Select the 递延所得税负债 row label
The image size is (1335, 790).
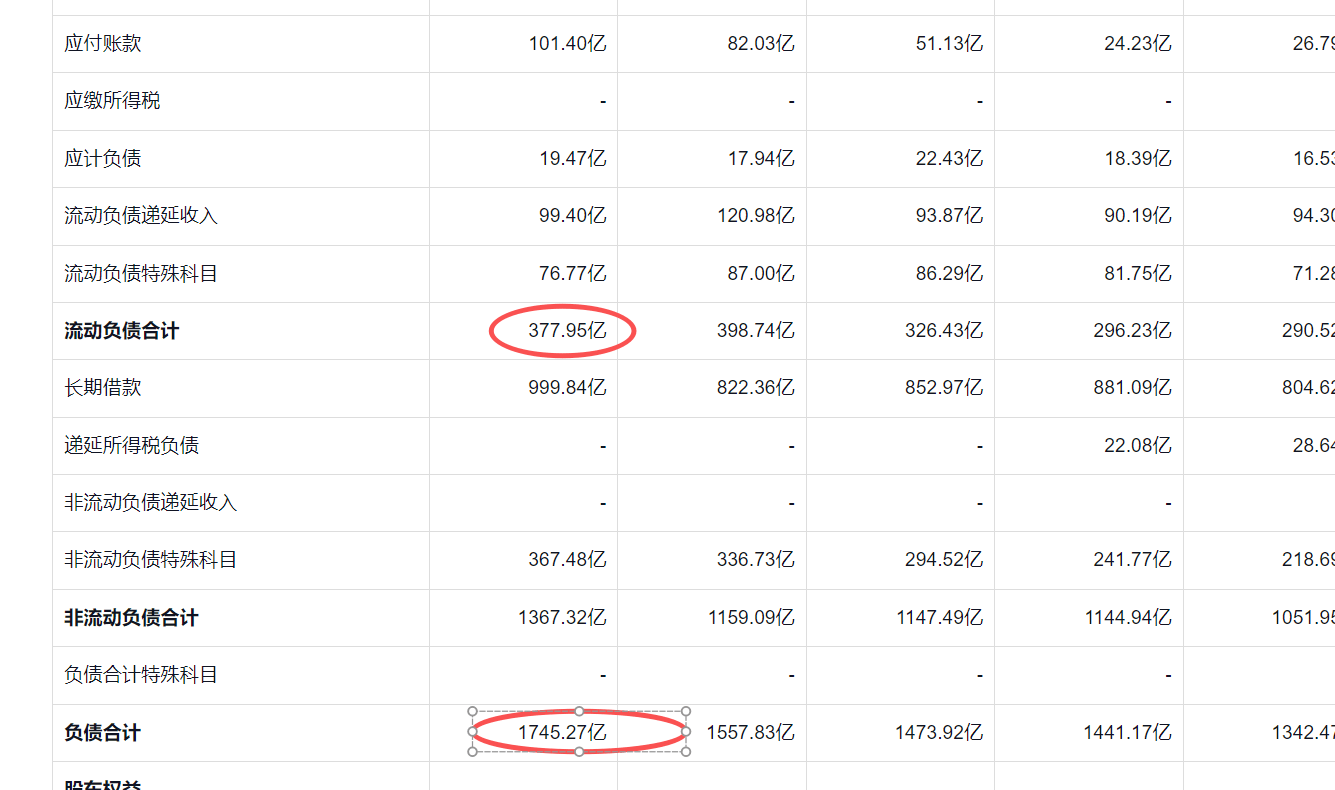pyautogui.click(x=131, y=446)
